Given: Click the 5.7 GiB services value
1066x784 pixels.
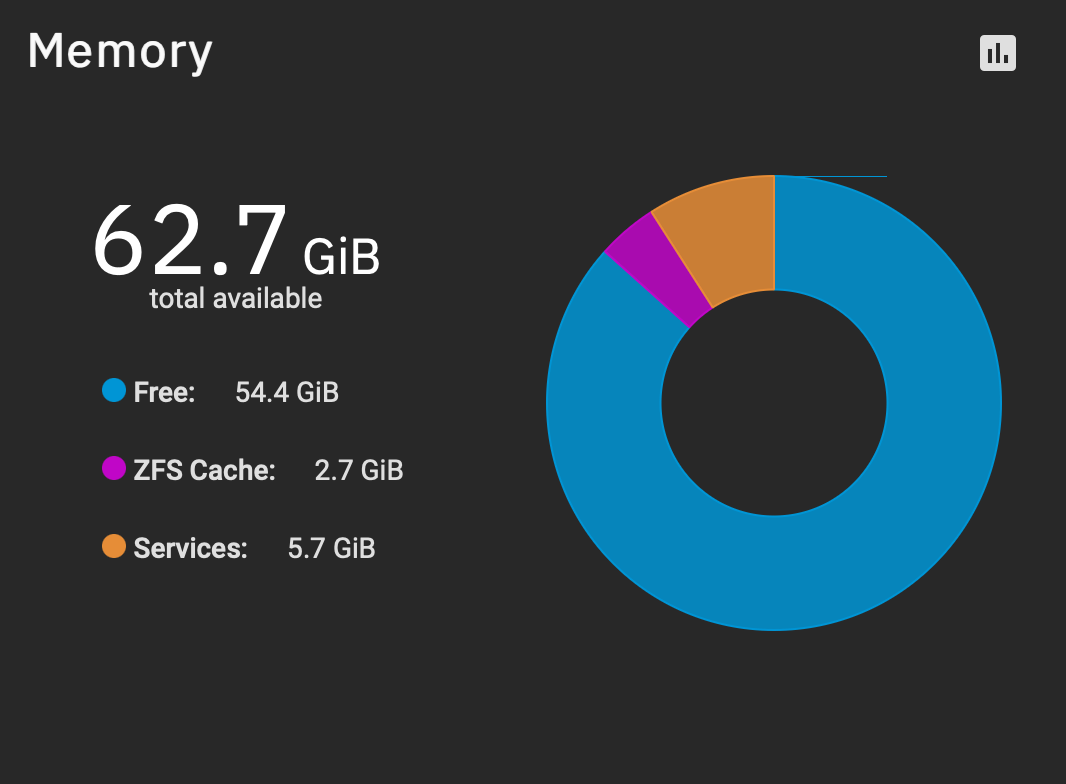Looking at the screenshot, I should point(332,548).
